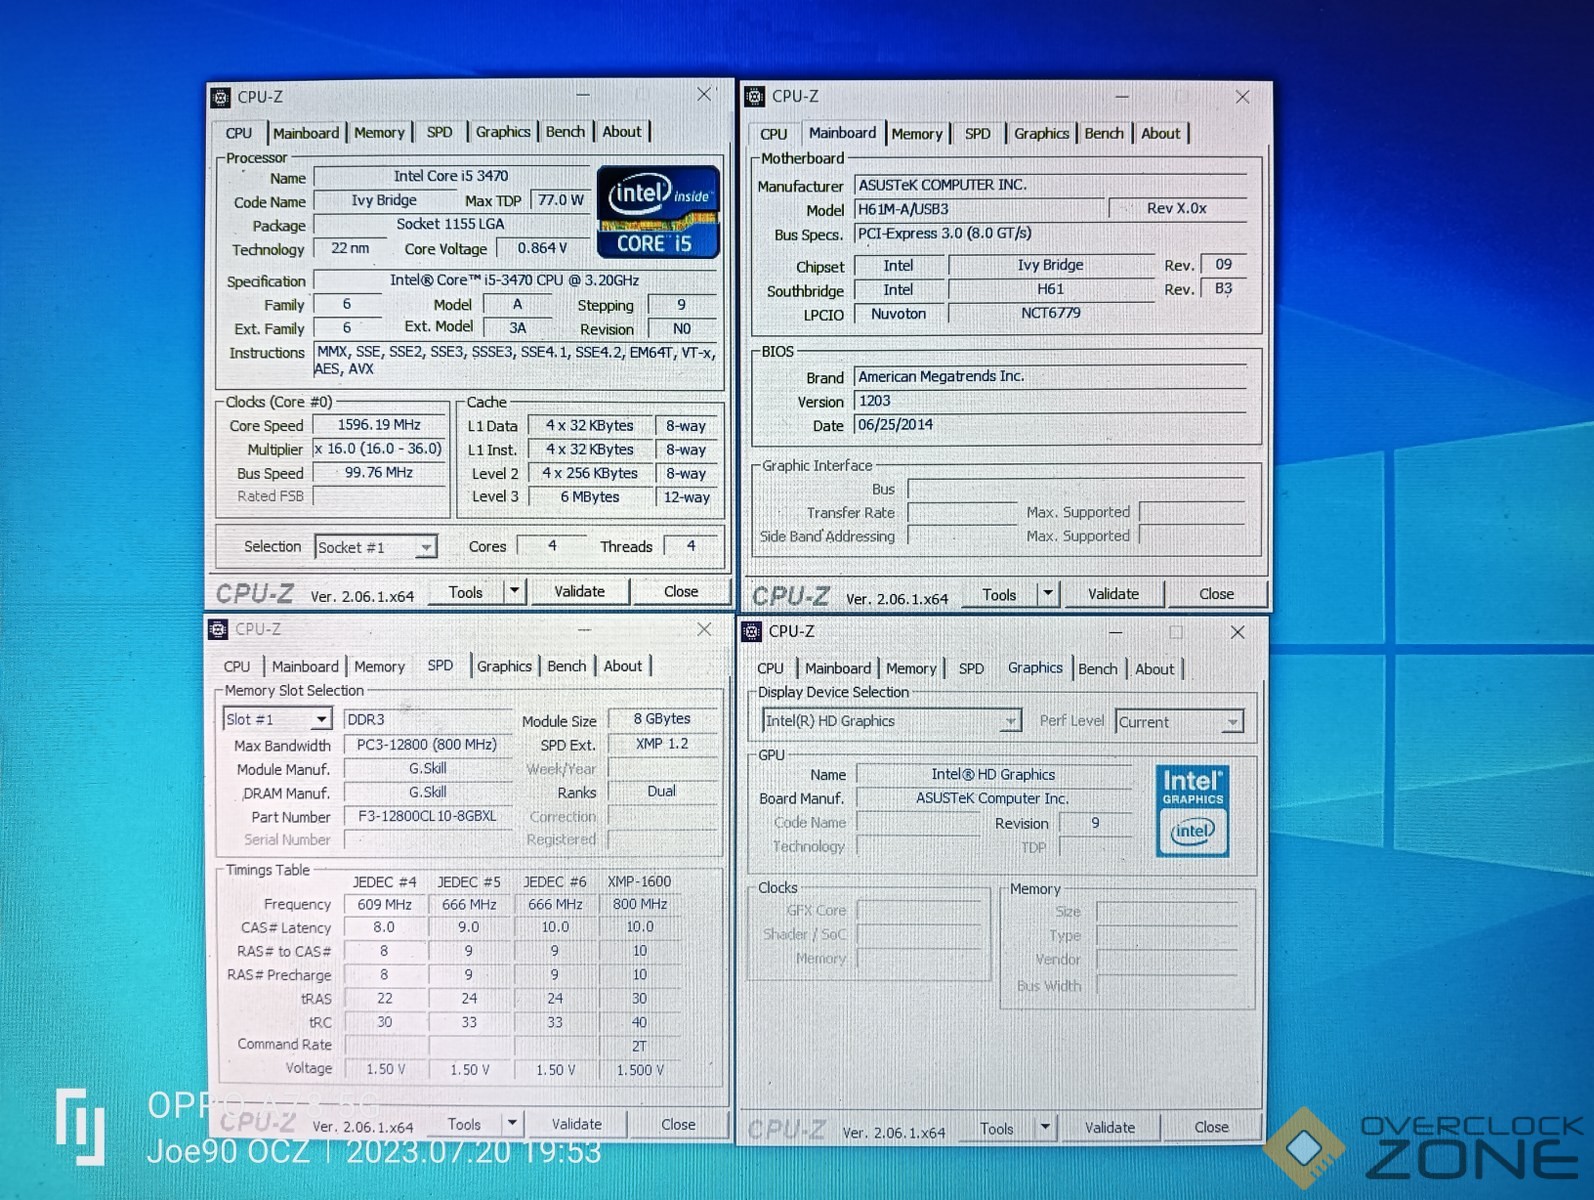This screenshot has height=1200, width=1594.
Task: Click Validate in the CPU window
Action: 579,591
